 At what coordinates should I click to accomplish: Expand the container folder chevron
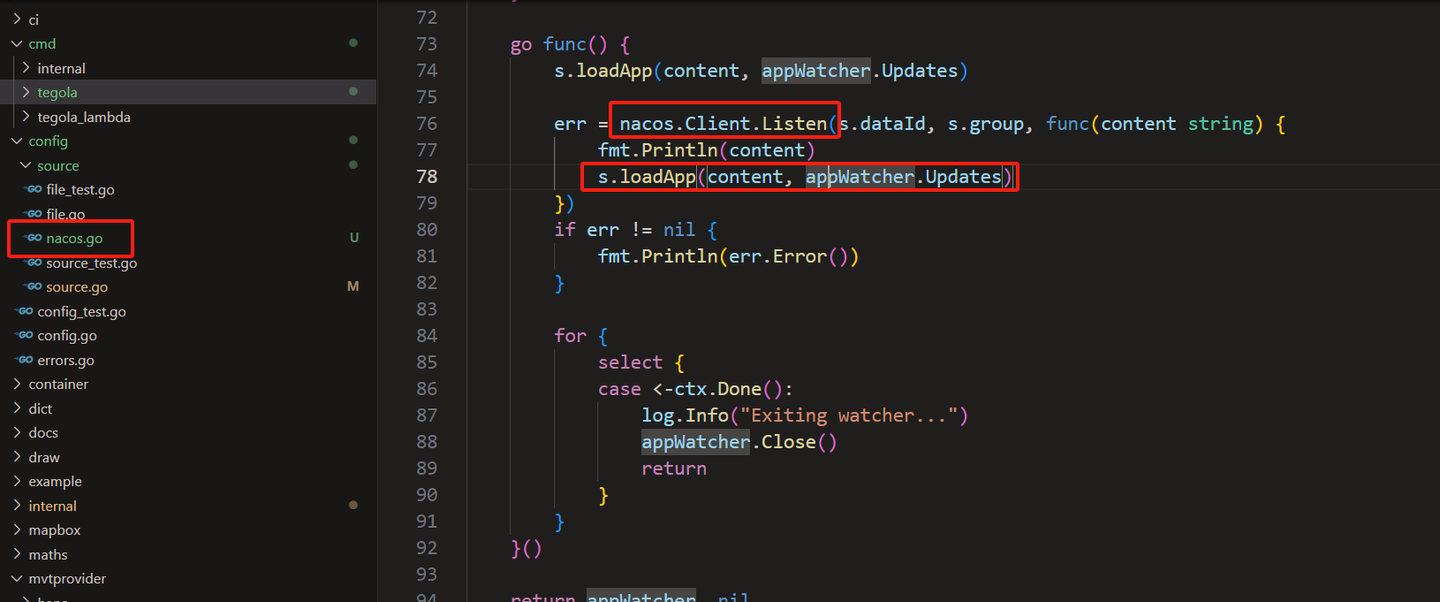point(17,384)
